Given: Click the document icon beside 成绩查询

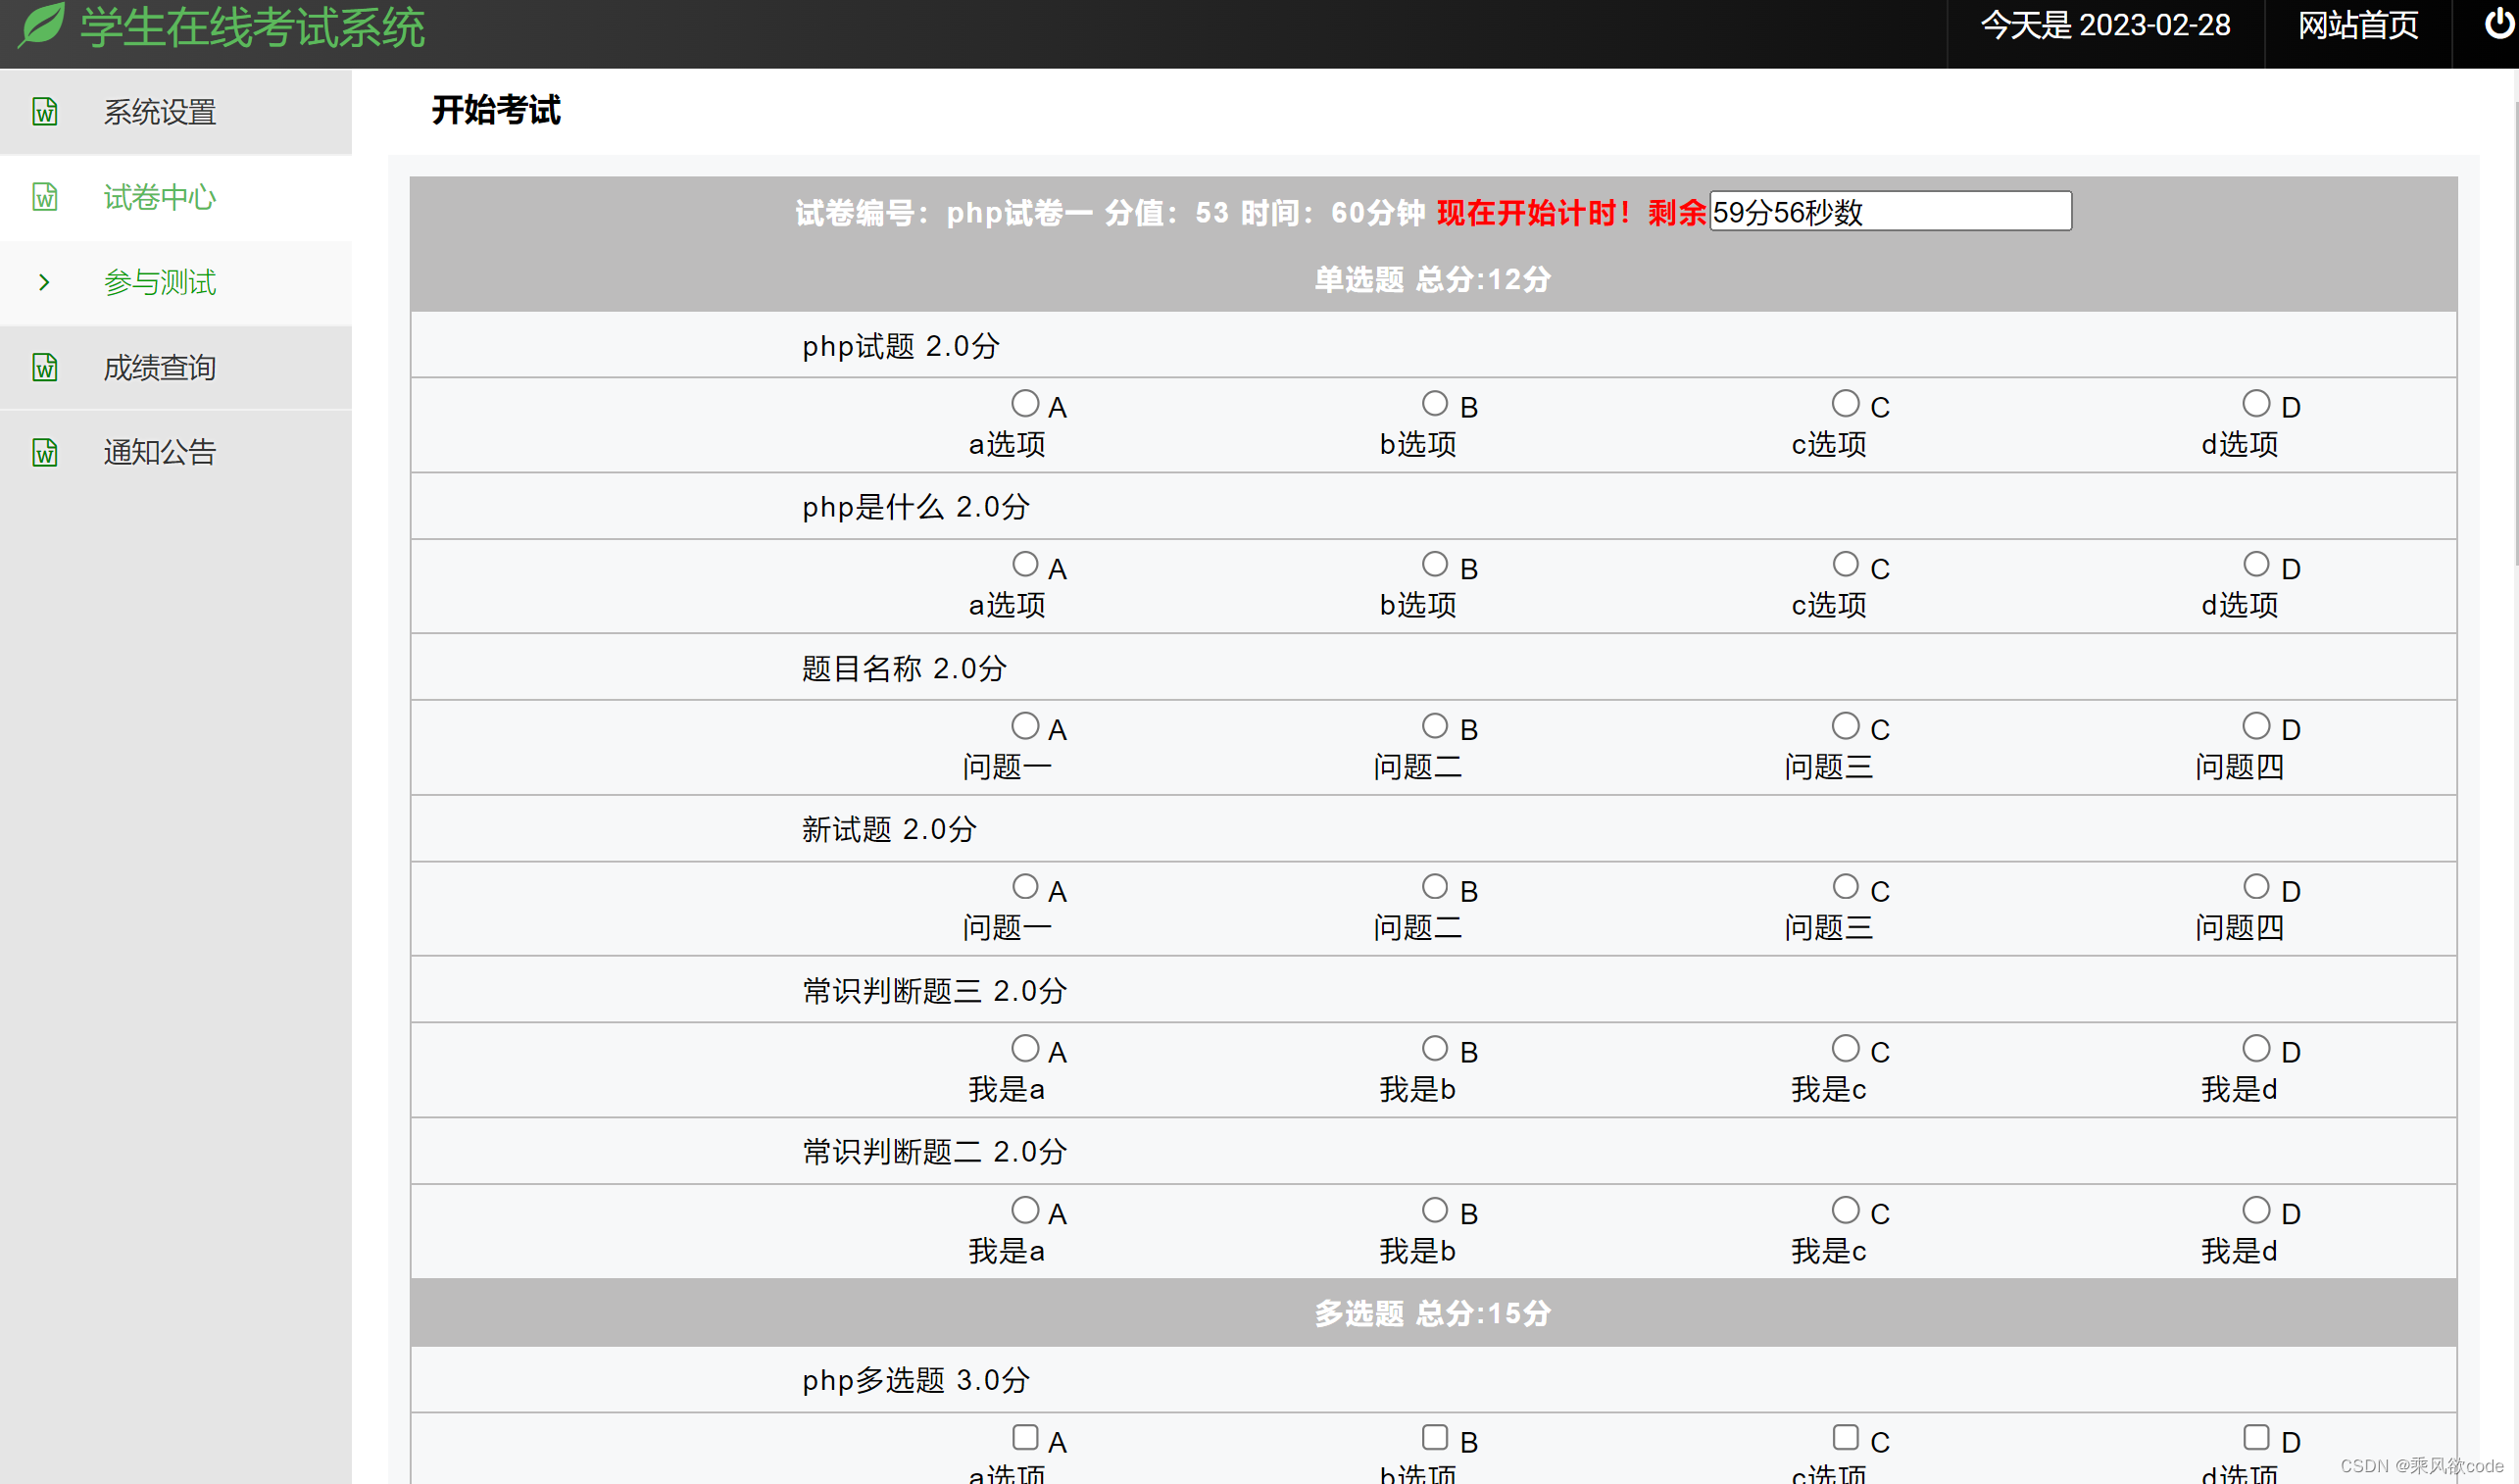Looking at the screenshot, I should 45,367.
